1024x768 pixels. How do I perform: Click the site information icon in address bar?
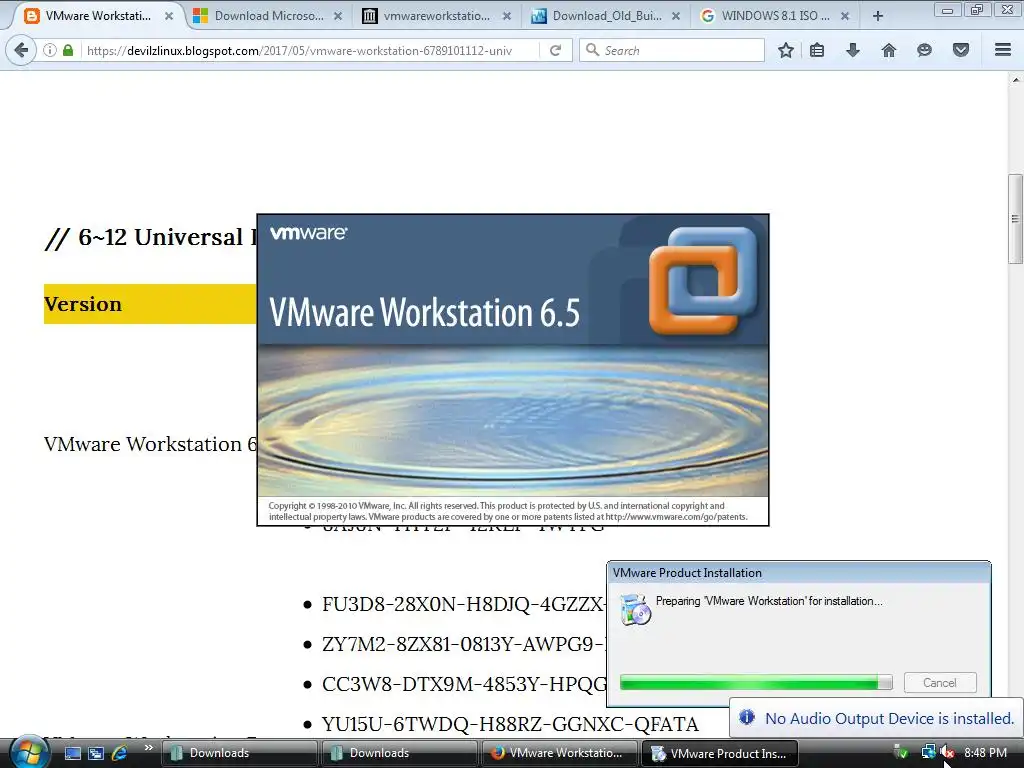coord(50,50)
